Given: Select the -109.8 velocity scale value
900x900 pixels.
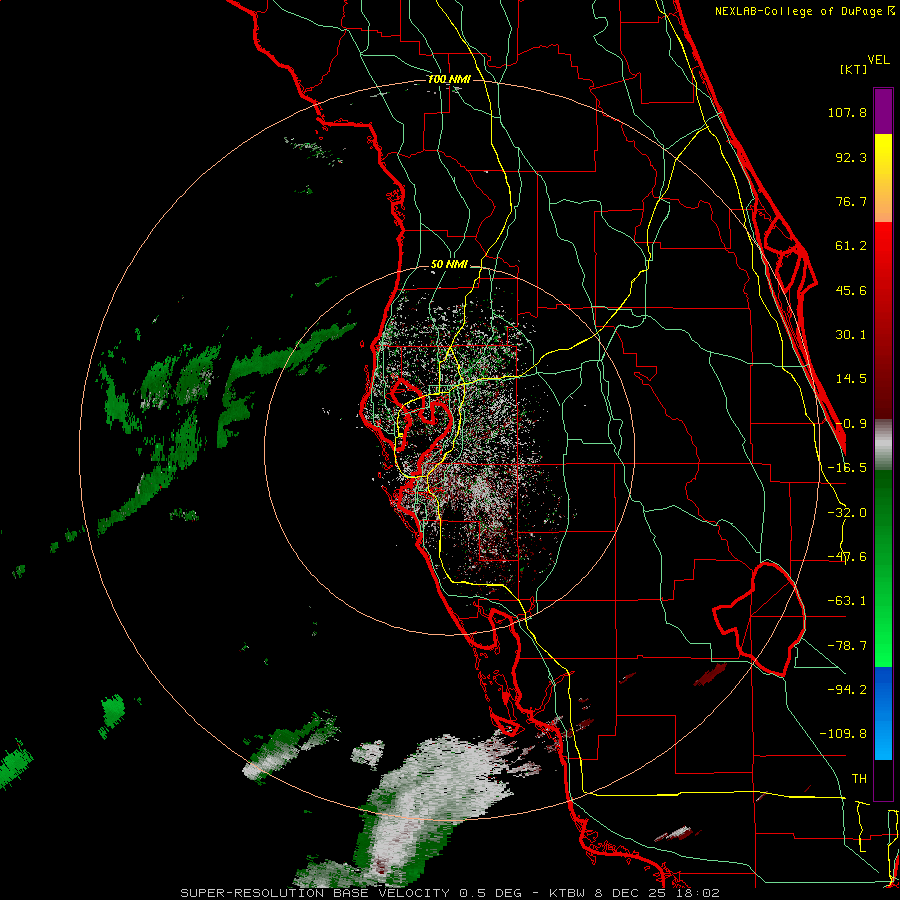Looking at the screenshot, I should pos(843,734).
